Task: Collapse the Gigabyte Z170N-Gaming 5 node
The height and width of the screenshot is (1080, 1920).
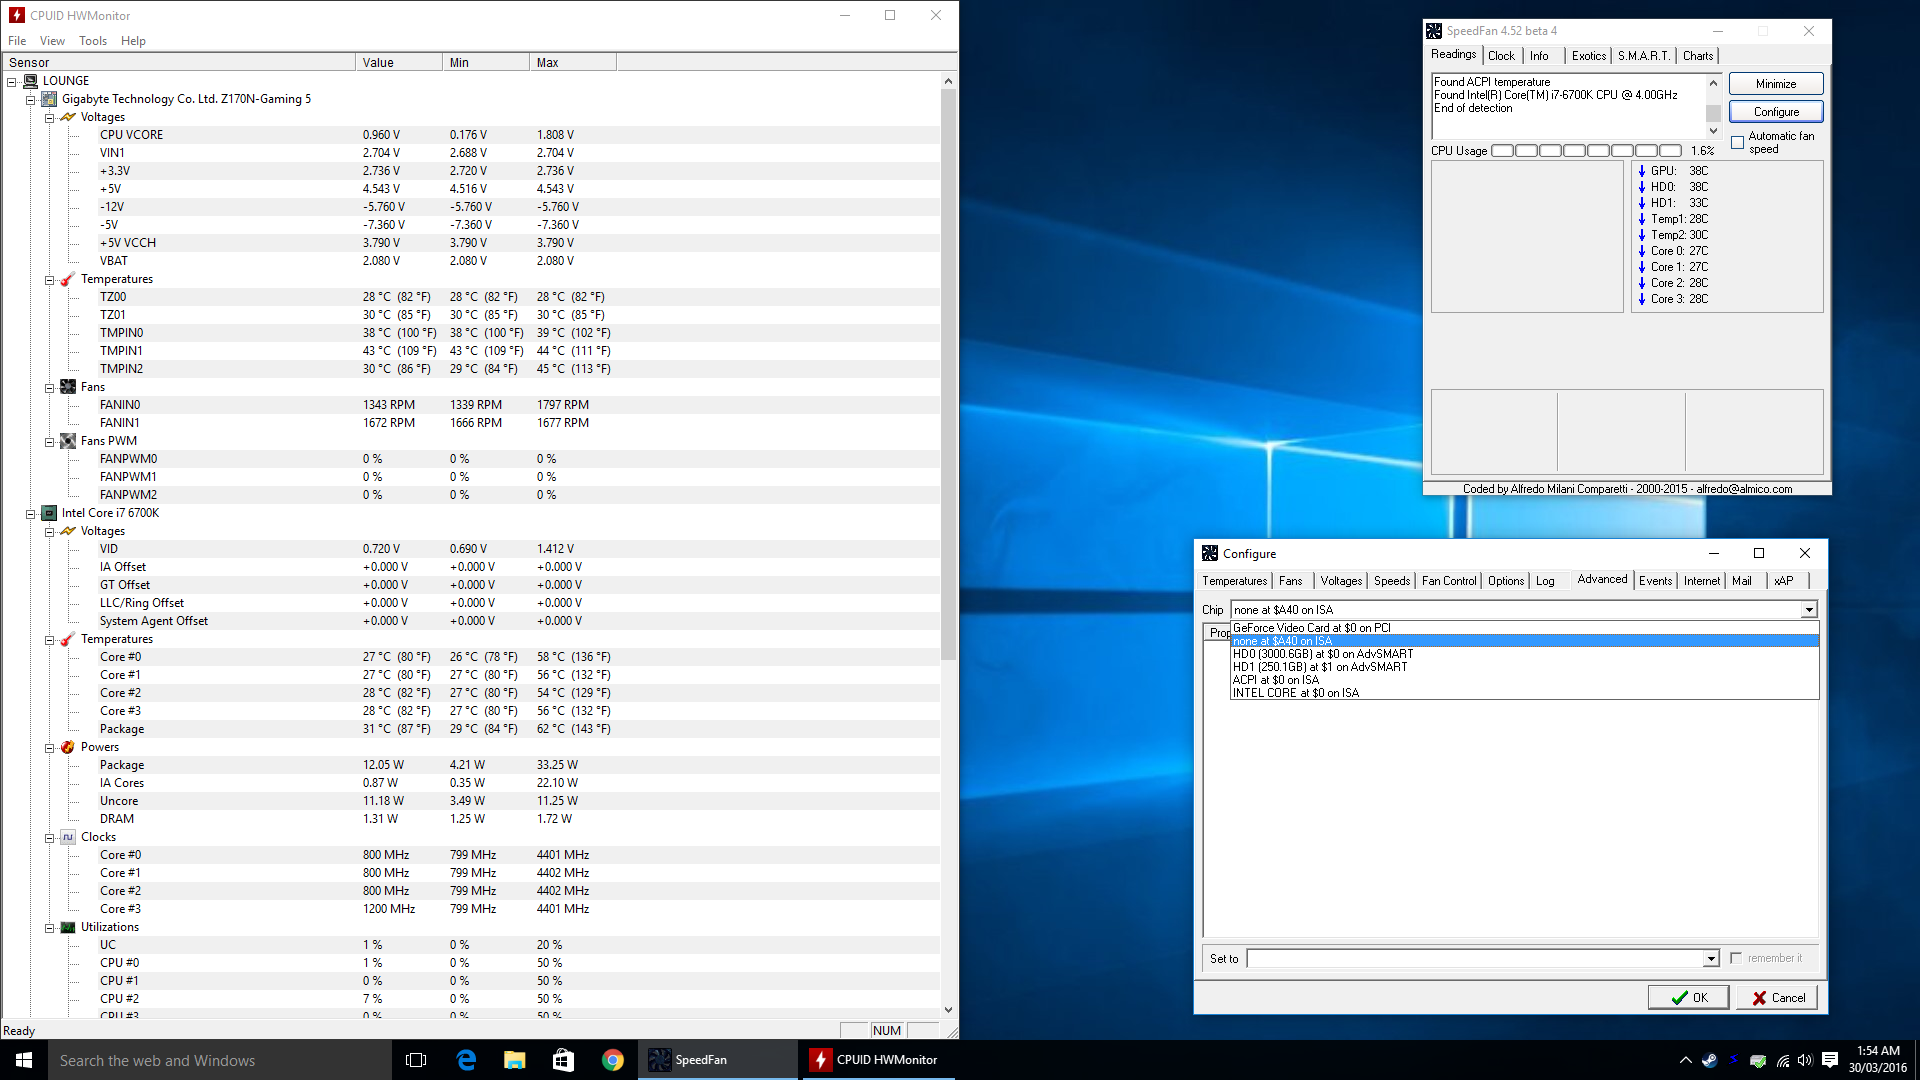Action: click(30, 99)
